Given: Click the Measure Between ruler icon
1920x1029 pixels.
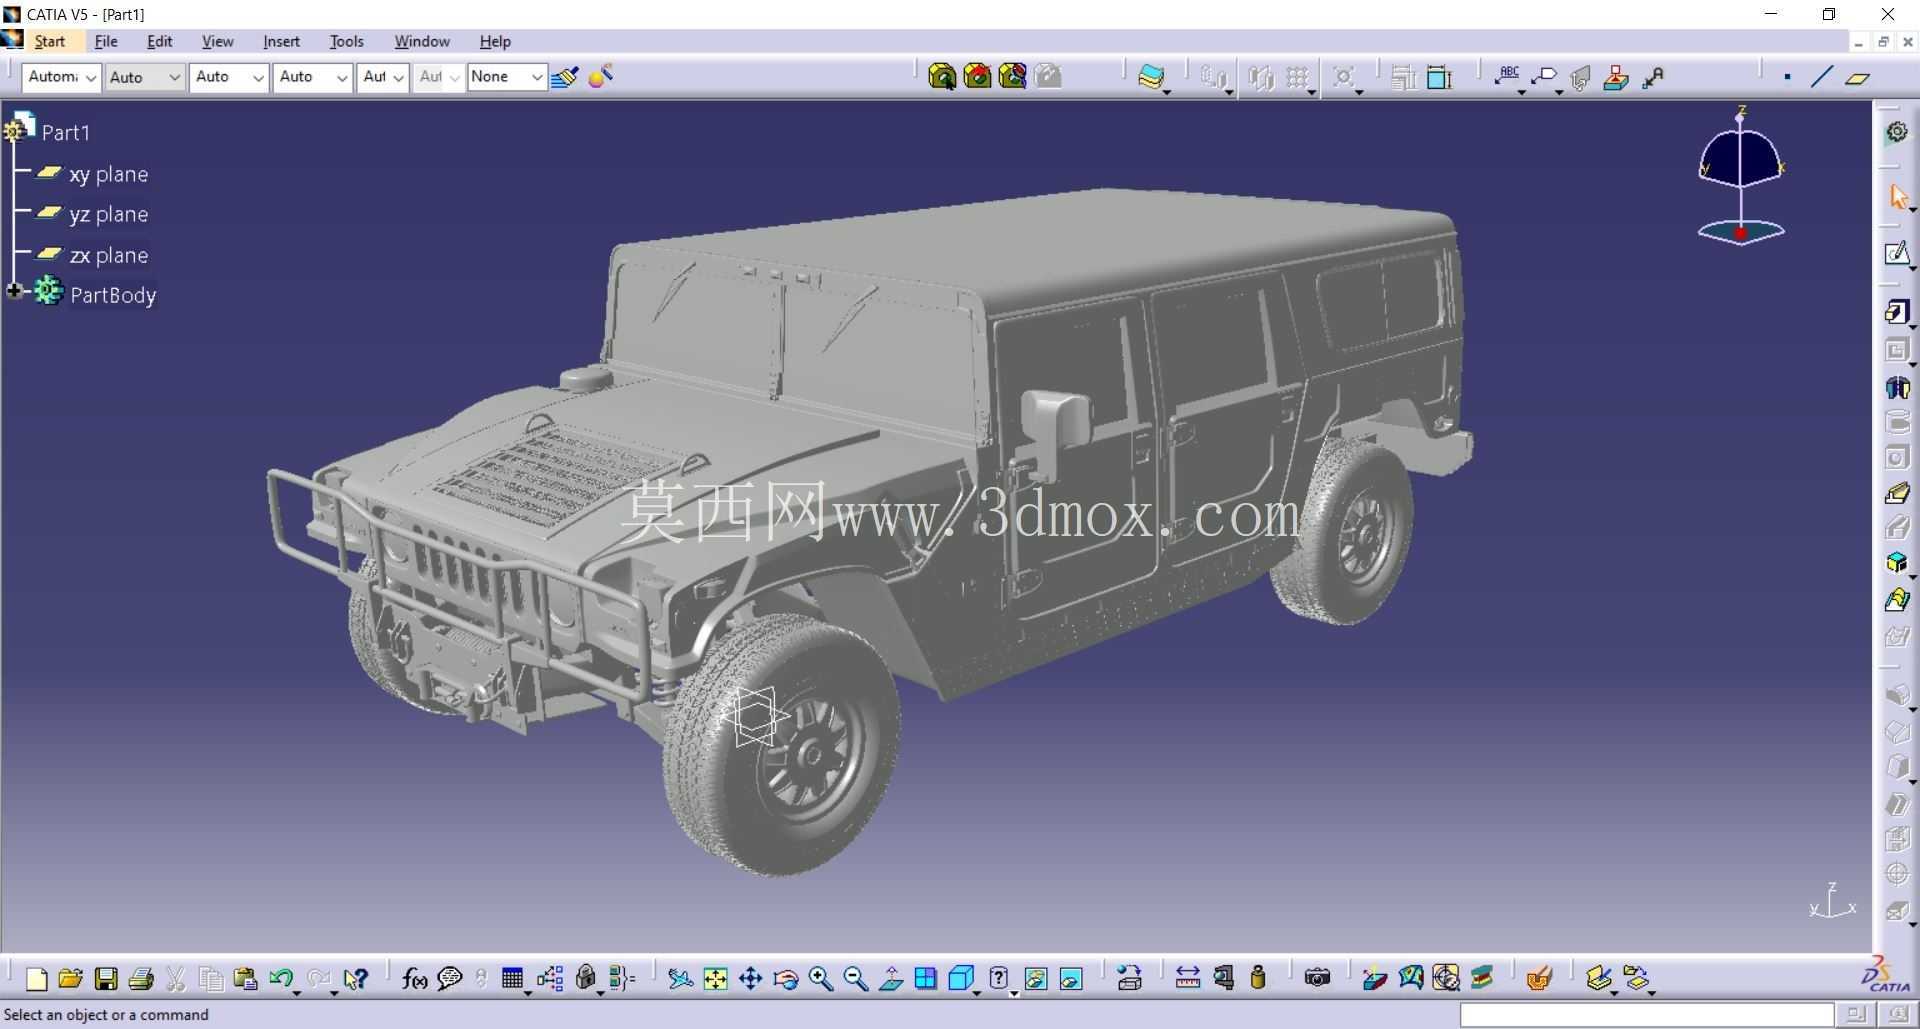Looking at the screenshot, I should pyautogui.click(x=1187, y=978).
